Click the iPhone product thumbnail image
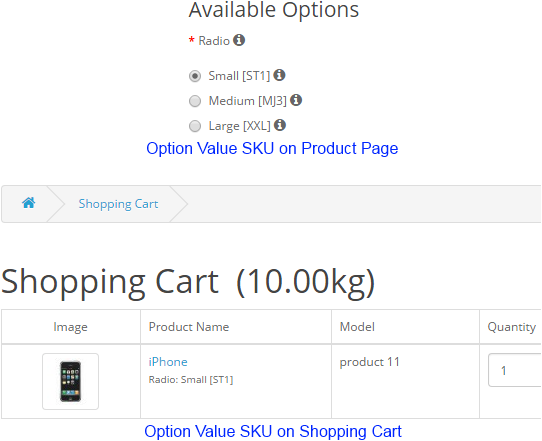Screen dimensions: 542x441 (x=71, y=382)
